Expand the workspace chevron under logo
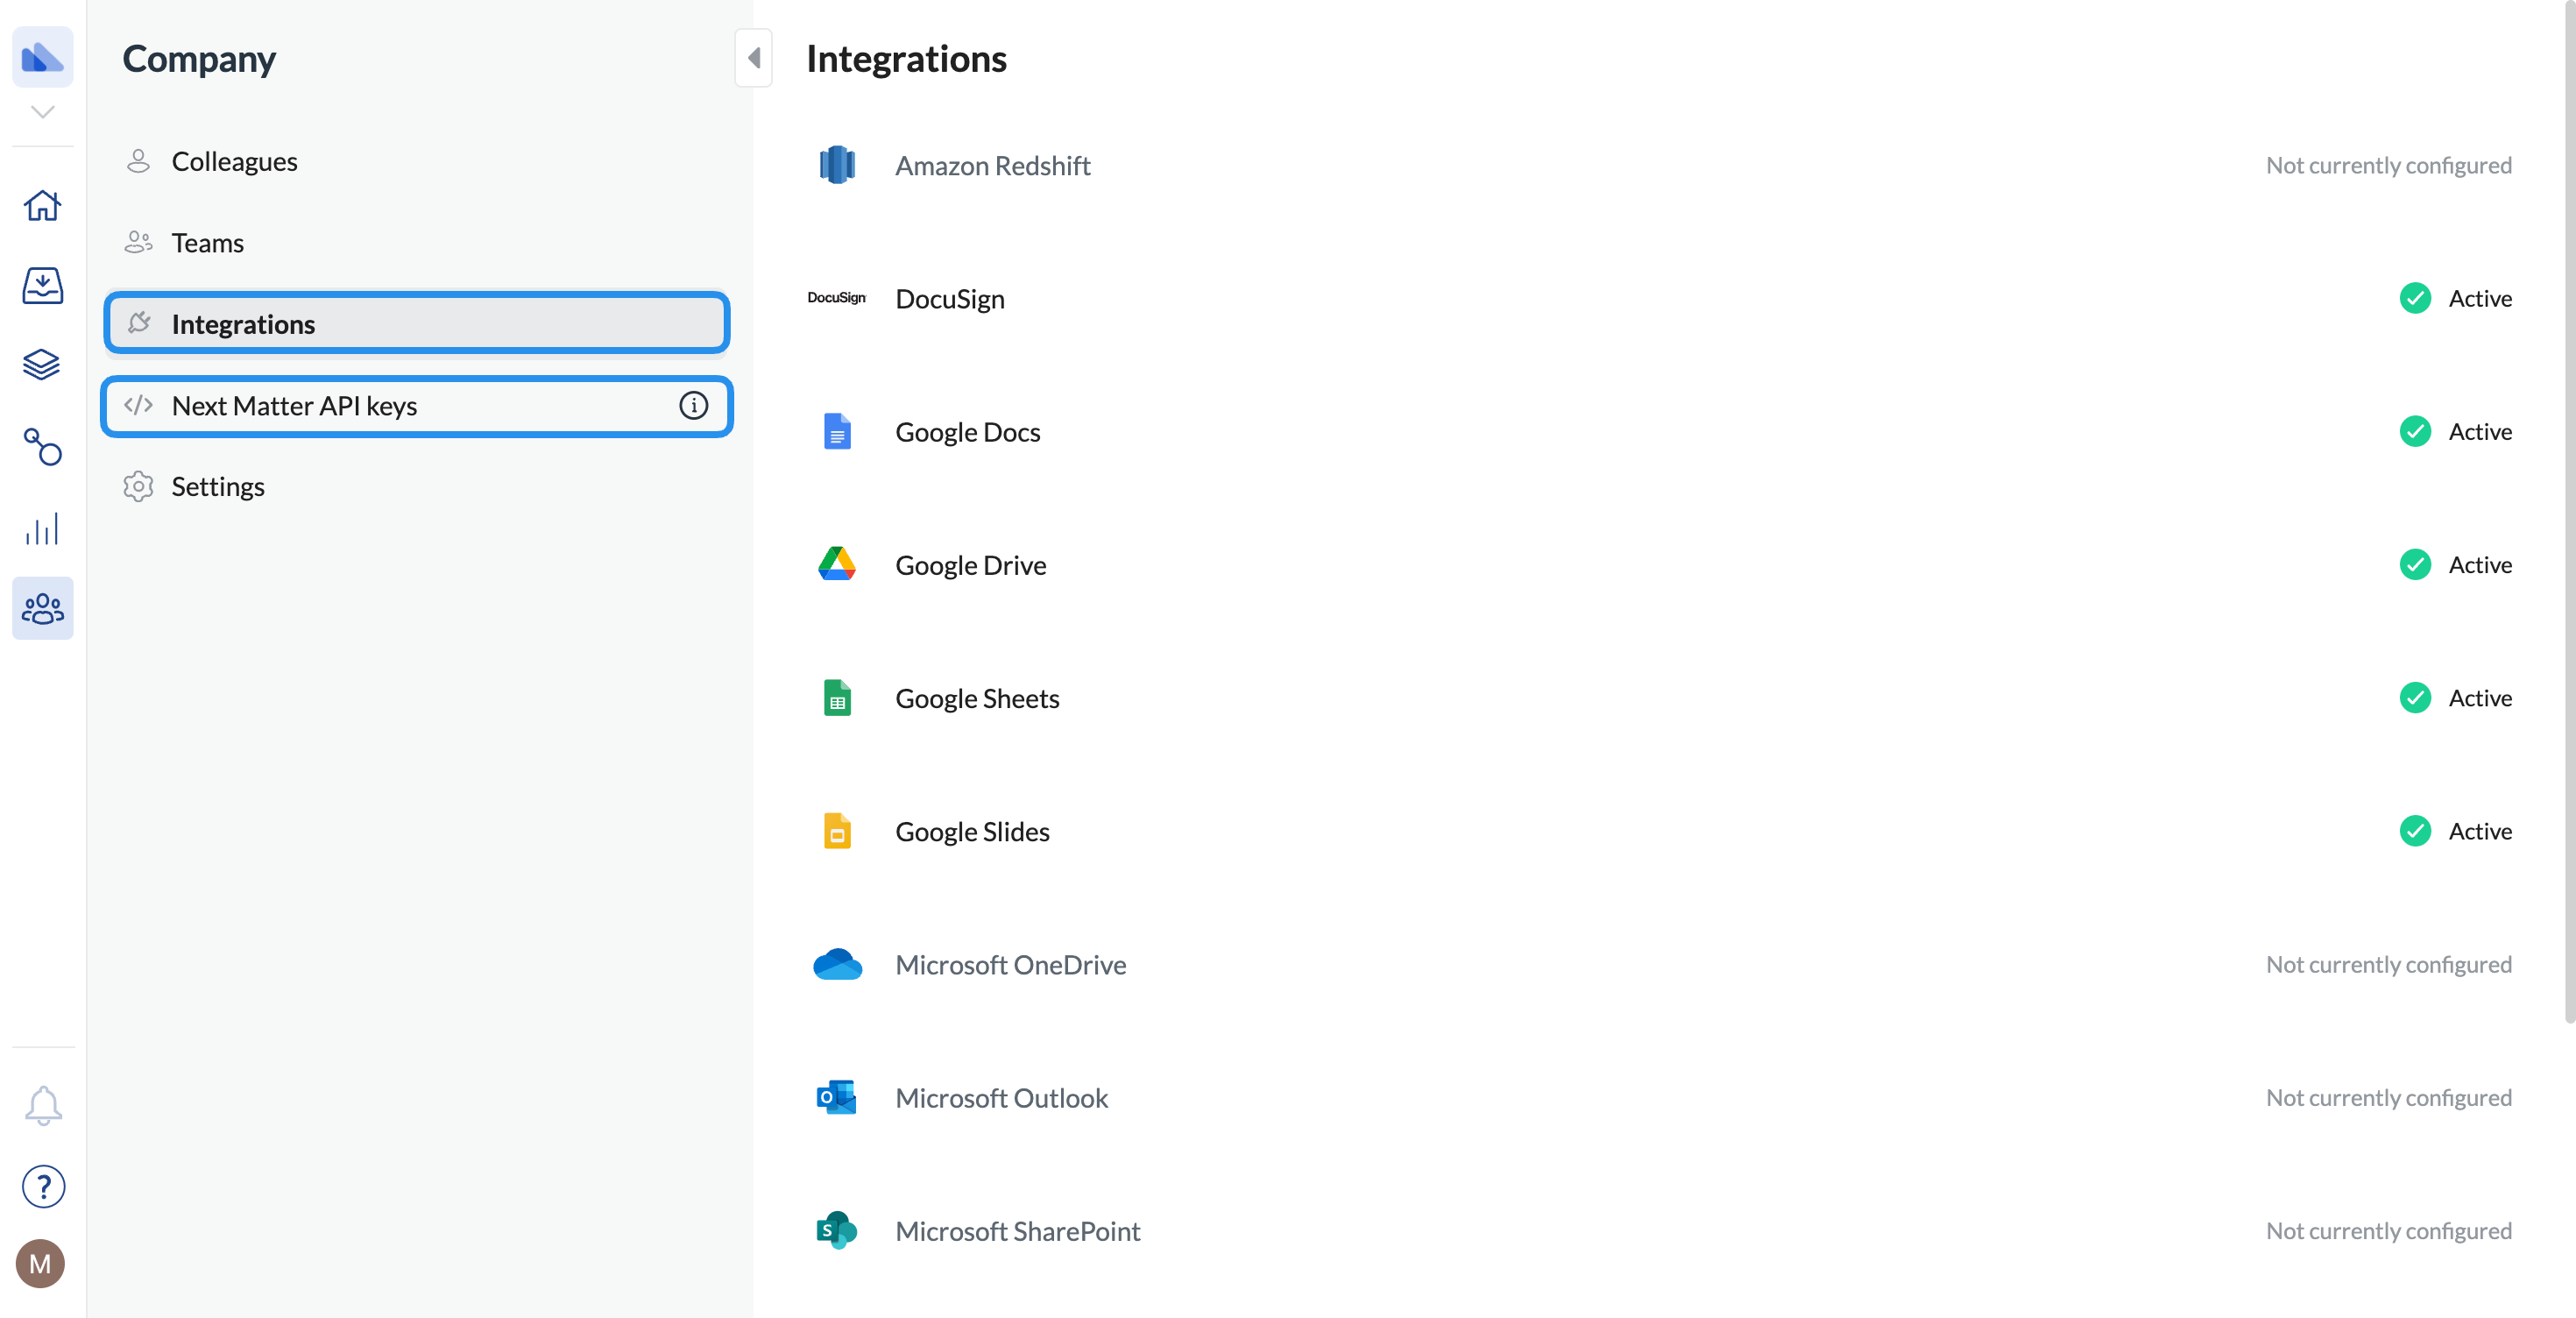Viewport: 2576px width, 1318px height. (42, 112)
